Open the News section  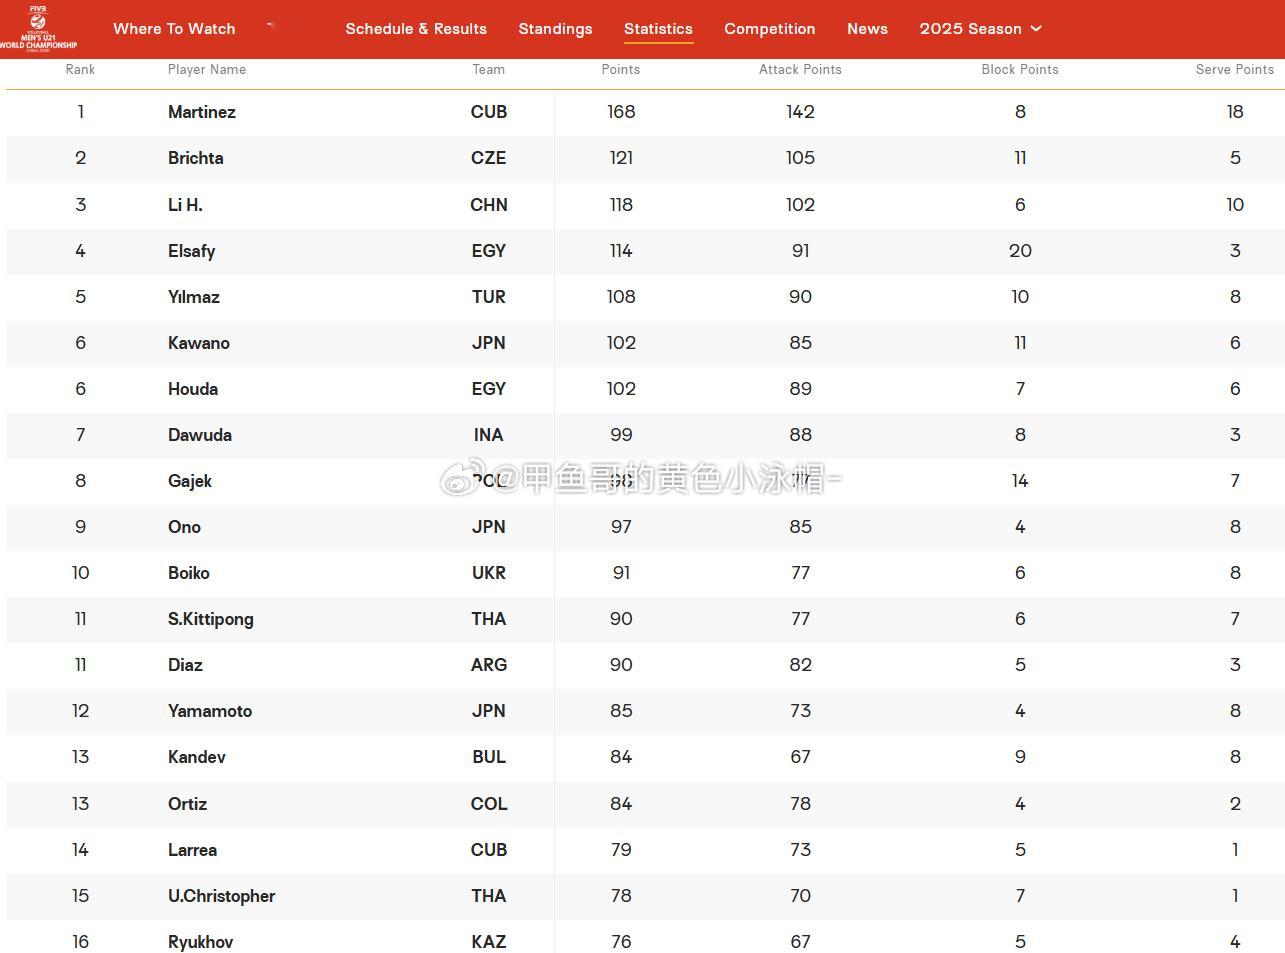(x=867, y=29)
